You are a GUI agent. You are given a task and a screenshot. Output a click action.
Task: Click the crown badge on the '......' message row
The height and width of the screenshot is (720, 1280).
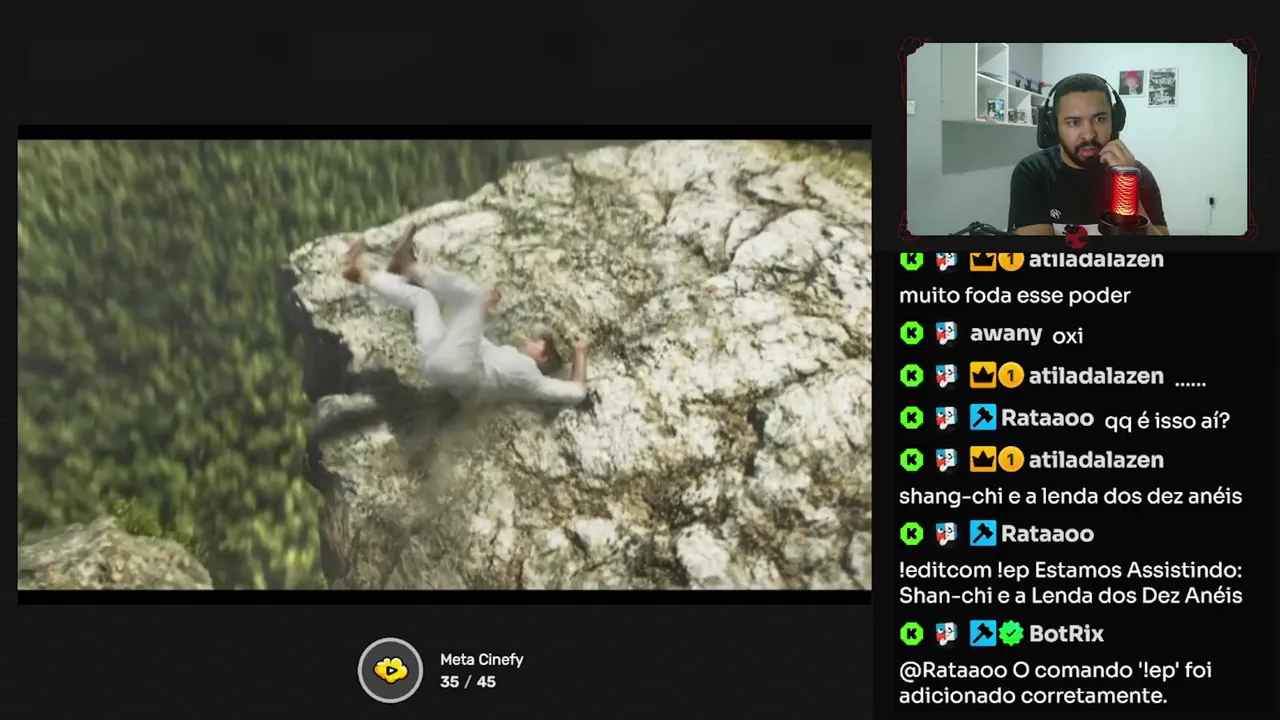982,376
